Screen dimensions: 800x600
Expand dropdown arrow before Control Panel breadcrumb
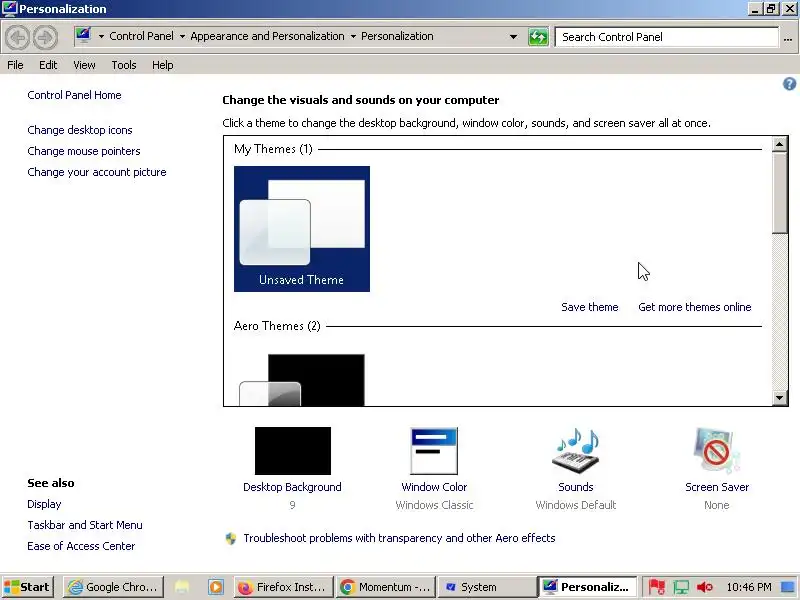(101, 36)
